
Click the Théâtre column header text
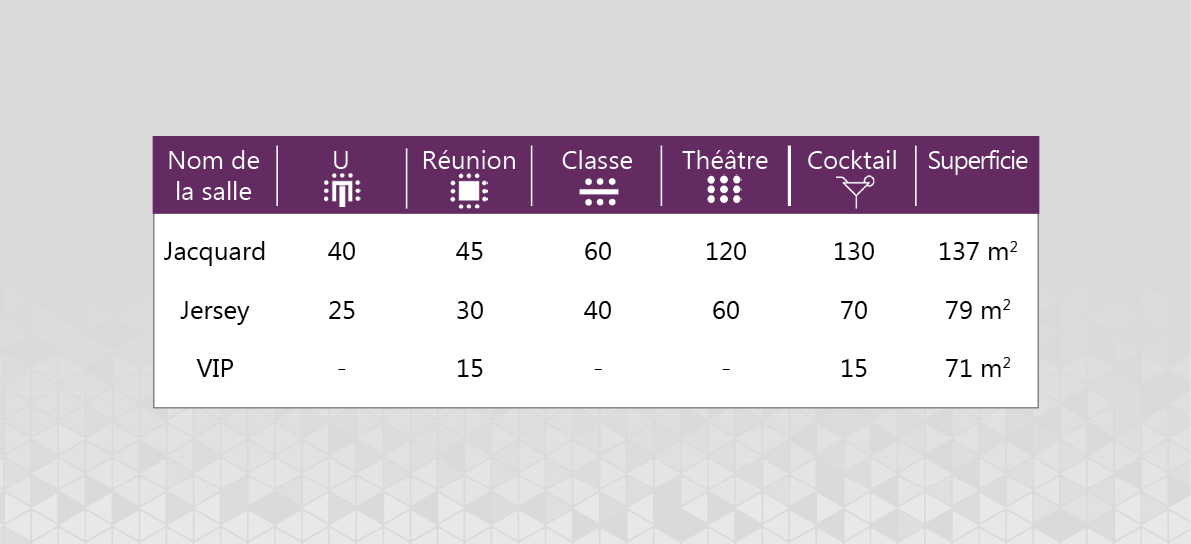[x=725, y=160]
